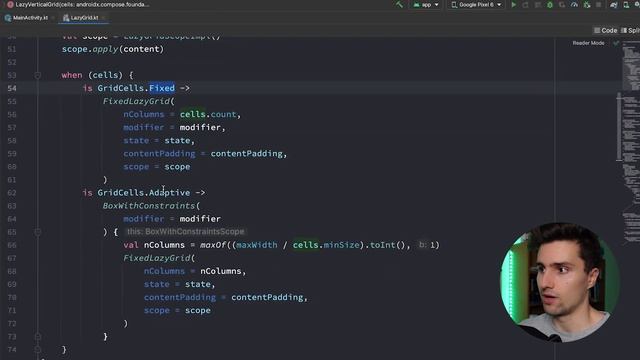
Task: Collapse the when block fold marker at line 53
Action: click(38, 75)
